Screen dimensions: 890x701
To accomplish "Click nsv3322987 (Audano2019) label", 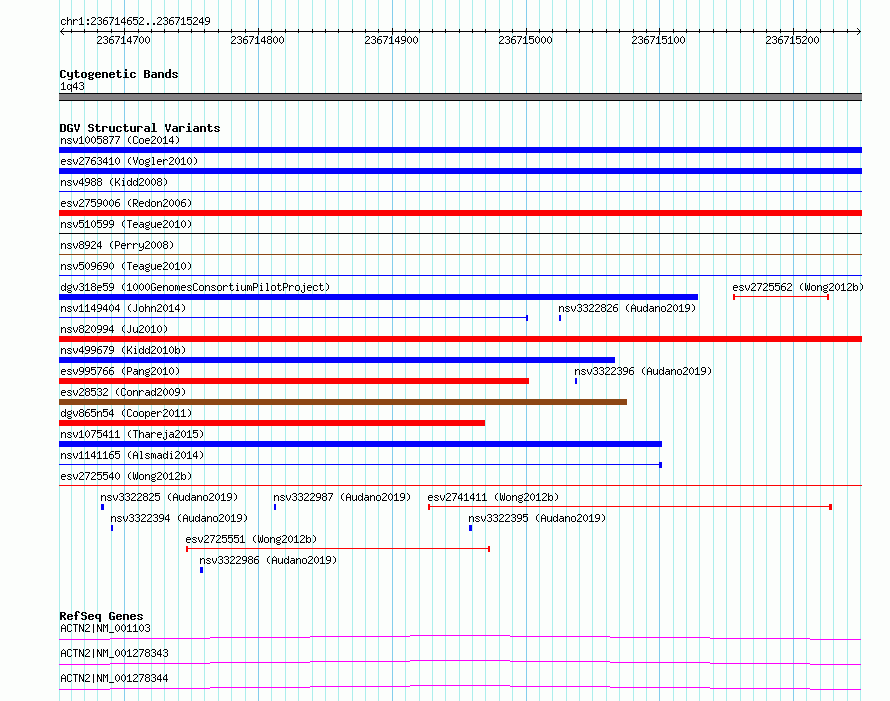I will tap(342, 497).
